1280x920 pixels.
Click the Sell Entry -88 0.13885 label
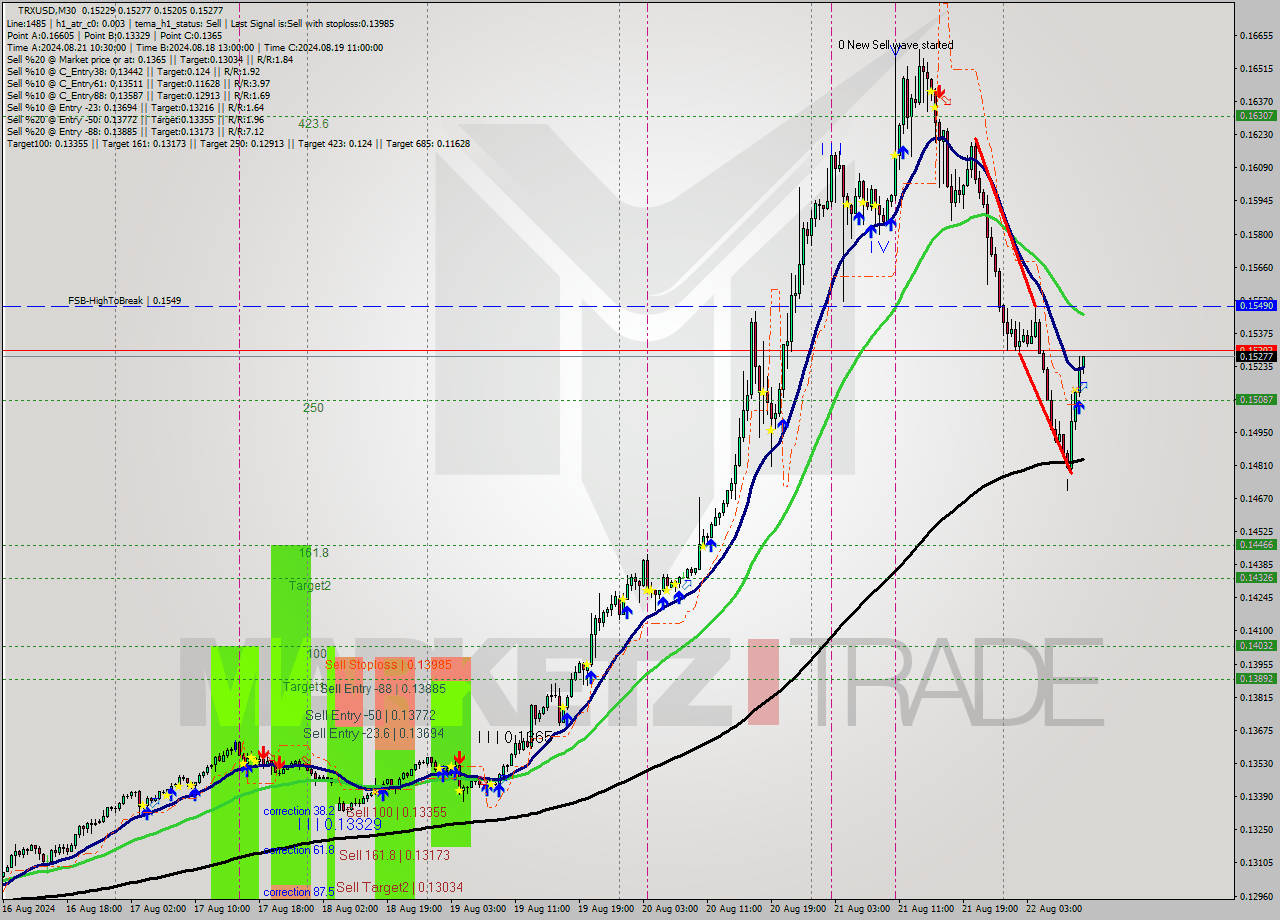(x=382, y=689)
